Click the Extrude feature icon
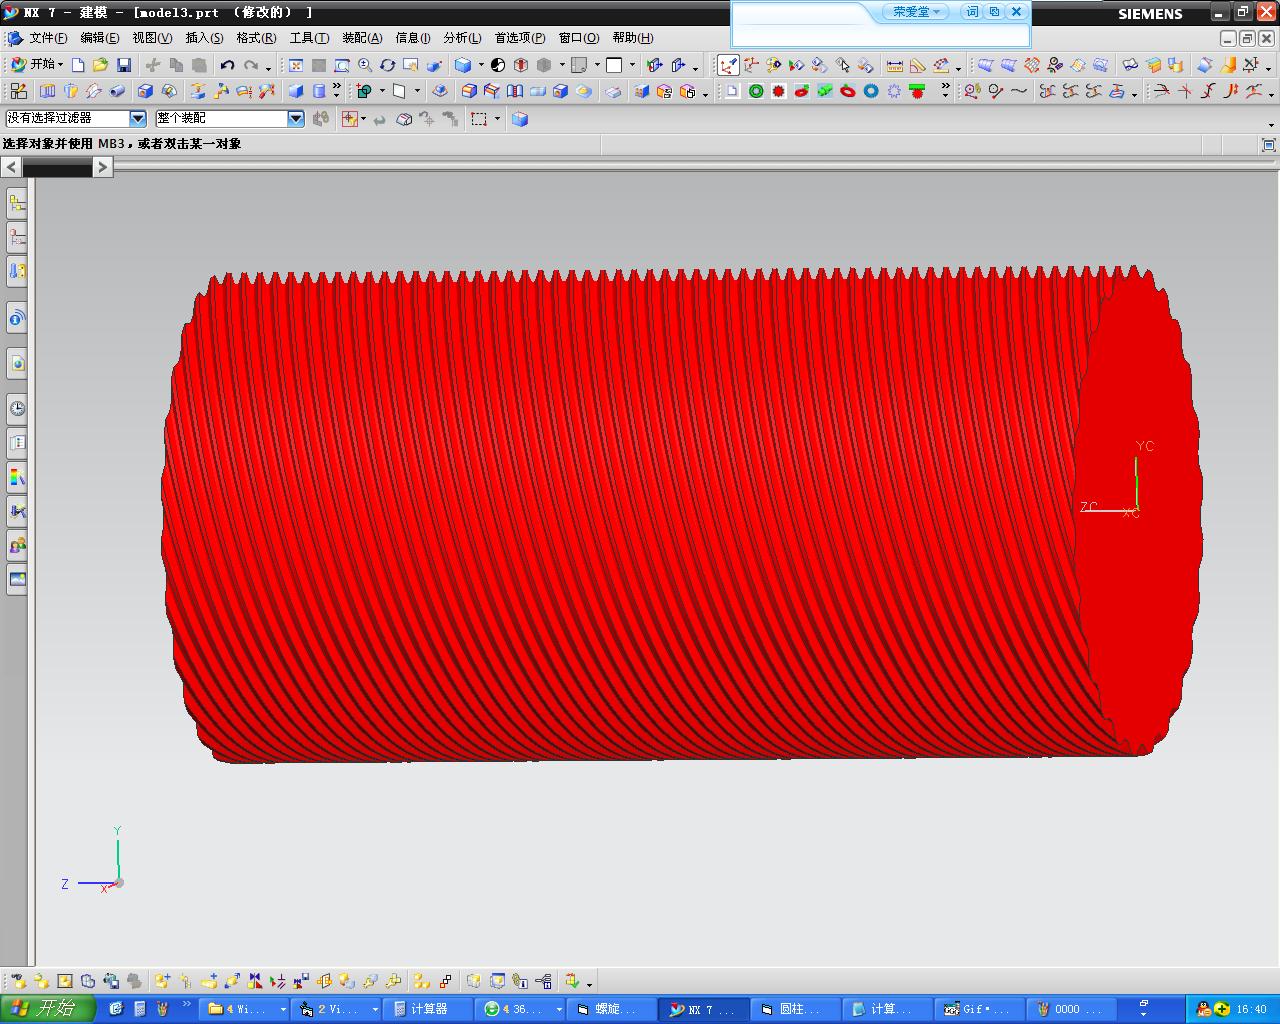 47,91
